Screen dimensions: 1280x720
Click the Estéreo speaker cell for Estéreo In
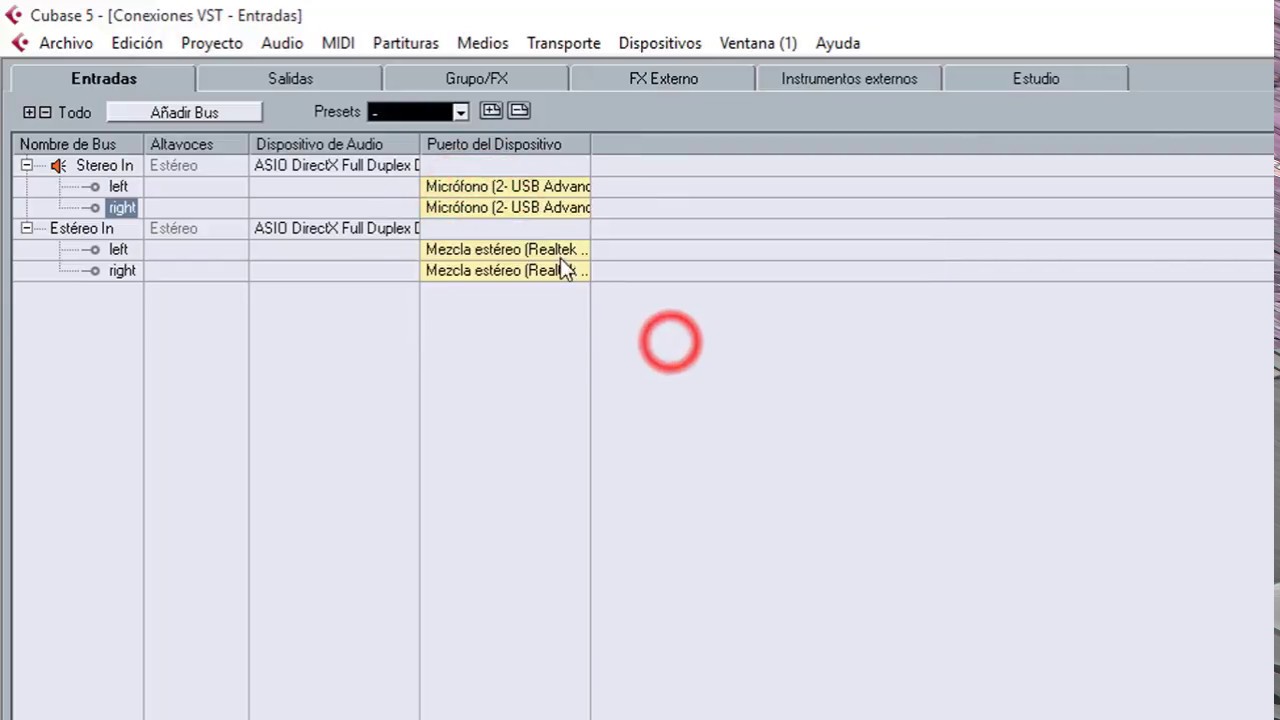[x=196, y=229]
